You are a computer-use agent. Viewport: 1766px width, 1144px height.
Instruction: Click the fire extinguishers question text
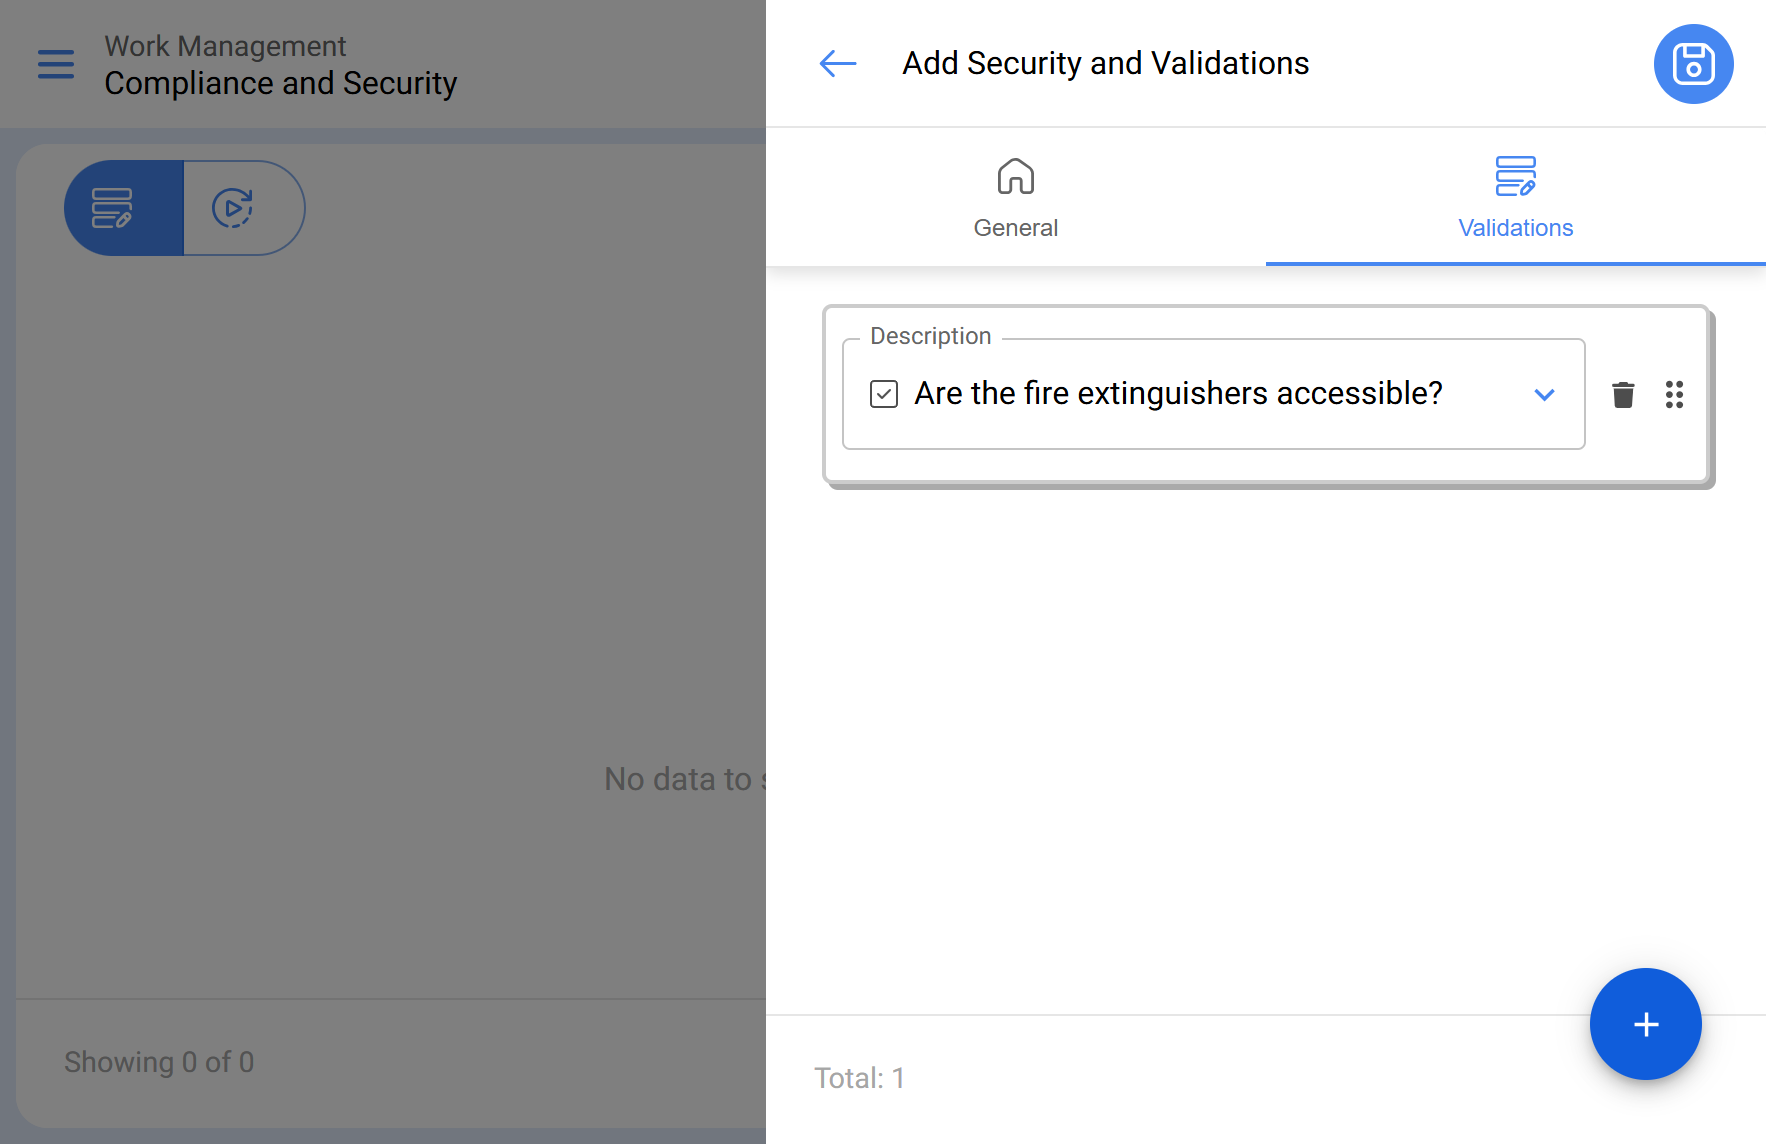(1178, 394)
